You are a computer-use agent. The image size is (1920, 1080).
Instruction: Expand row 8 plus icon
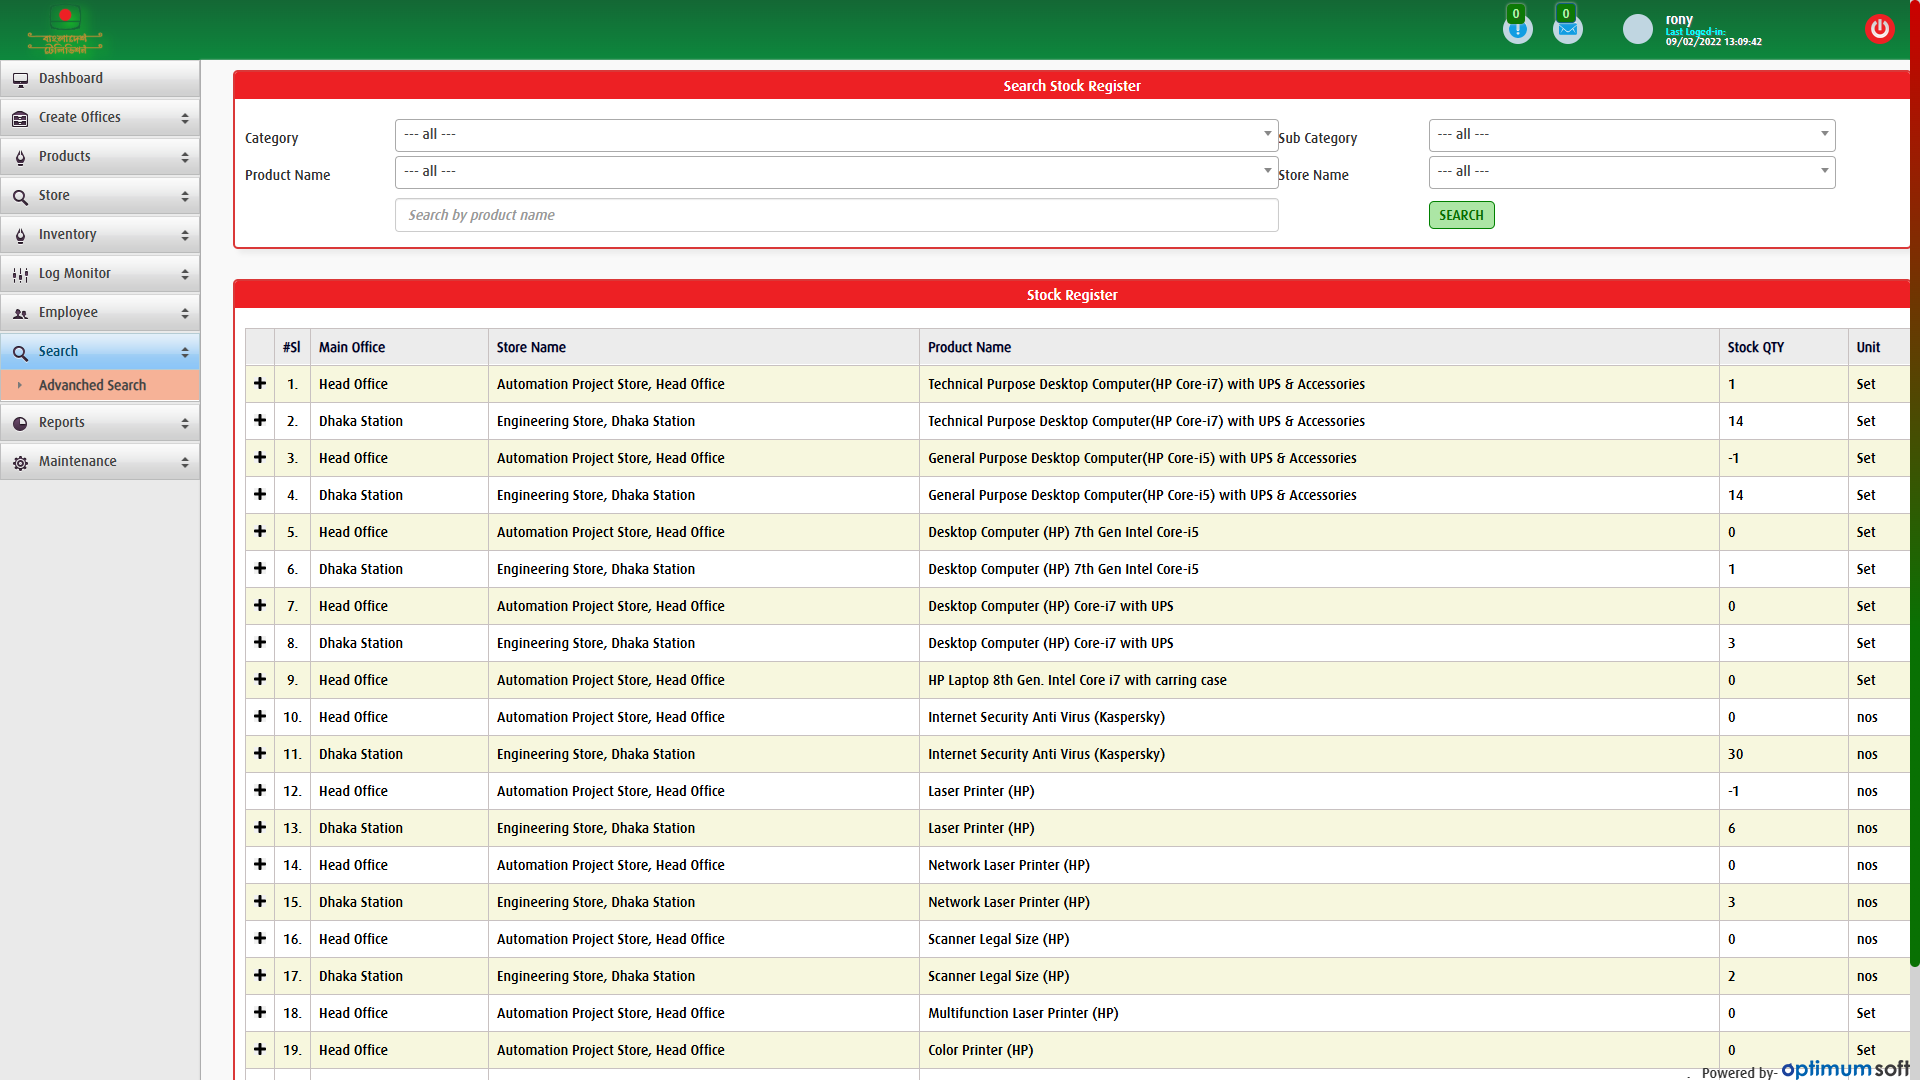[260, 642]
